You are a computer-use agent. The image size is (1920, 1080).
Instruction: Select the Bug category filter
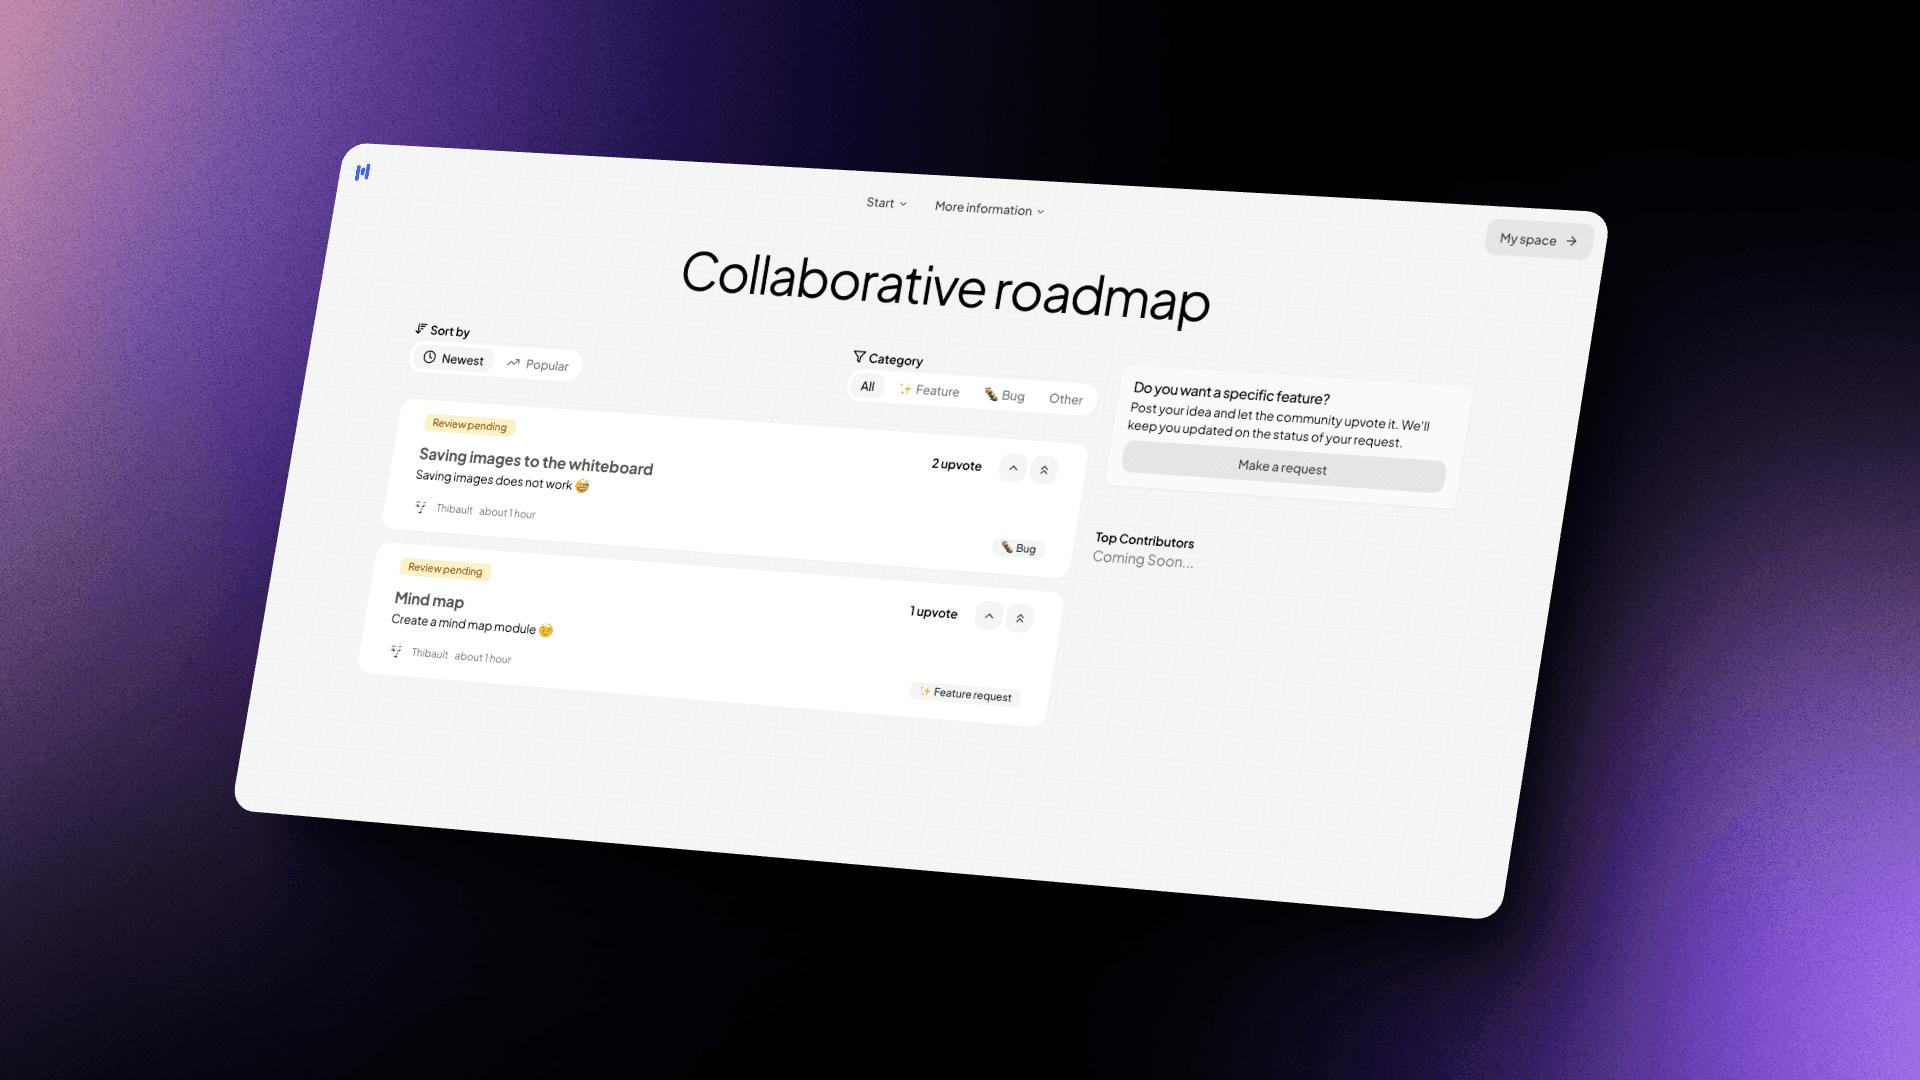(x=1006, y=394)
